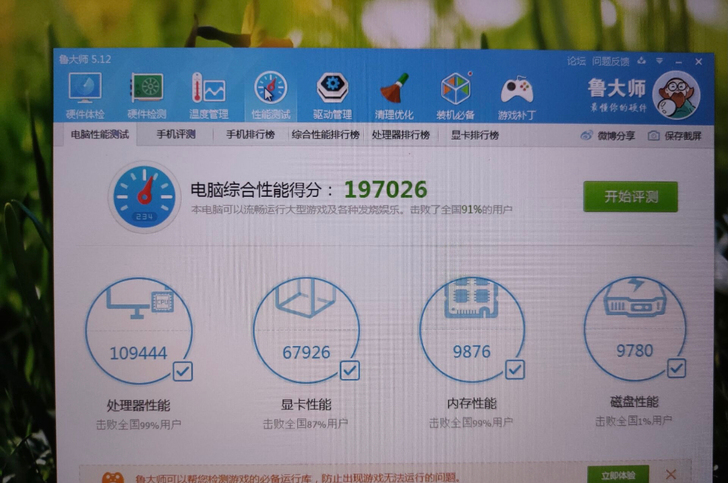Viewport: 728px width, 483px height.
Task: Click the 磁盘性能 label
Action: tap(634, 402)
